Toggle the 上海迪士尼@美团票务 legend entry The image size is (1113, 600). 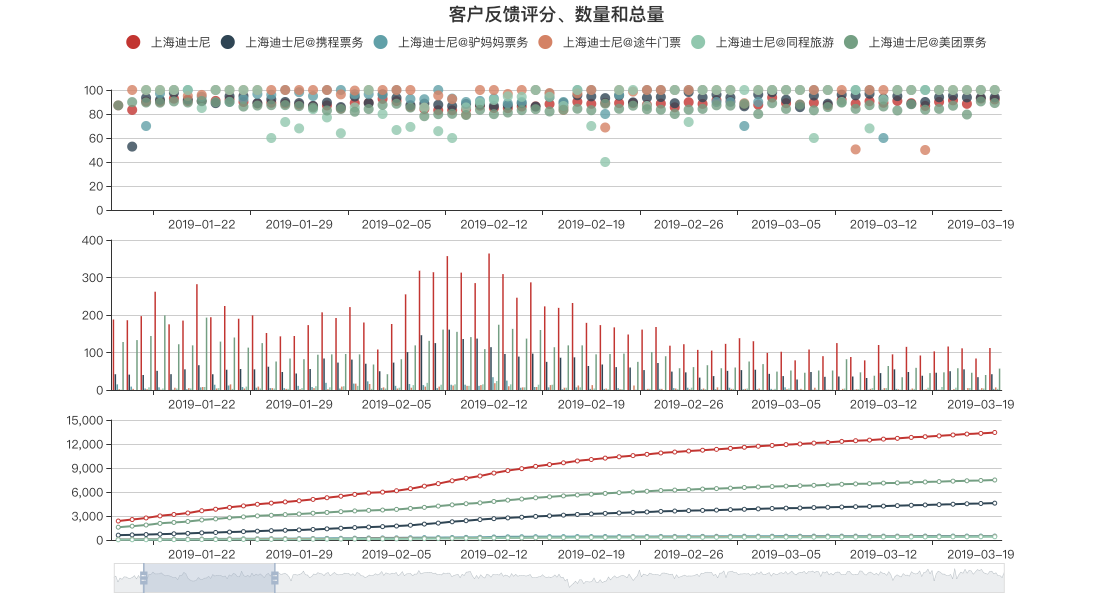pyautogui.click(x=915, y=43)
